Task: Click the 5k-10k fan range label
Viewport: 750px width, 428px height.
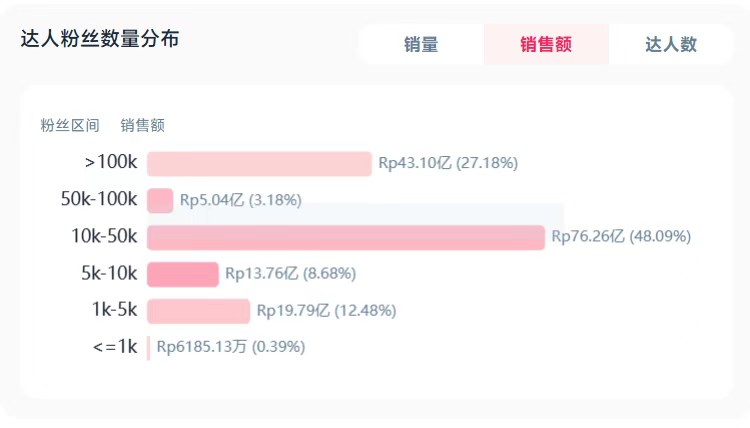Action: click(x=109, y=274)
